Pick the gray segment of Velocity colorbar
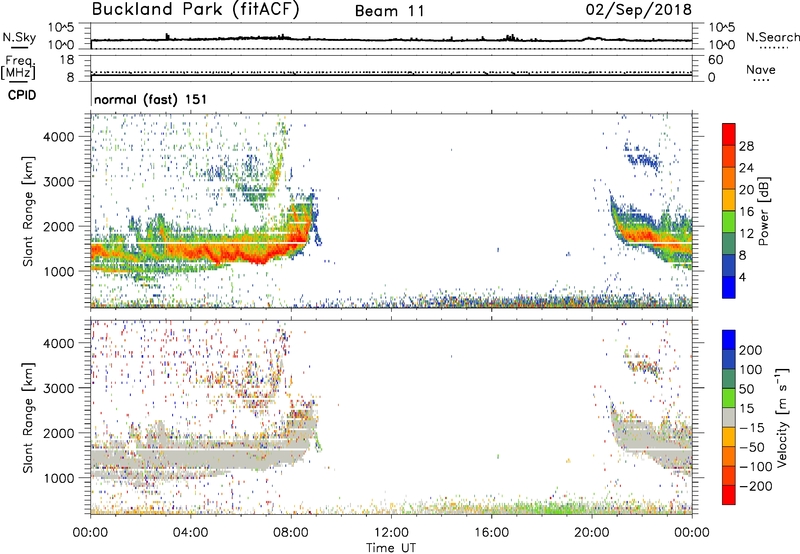 click(729, 417)
